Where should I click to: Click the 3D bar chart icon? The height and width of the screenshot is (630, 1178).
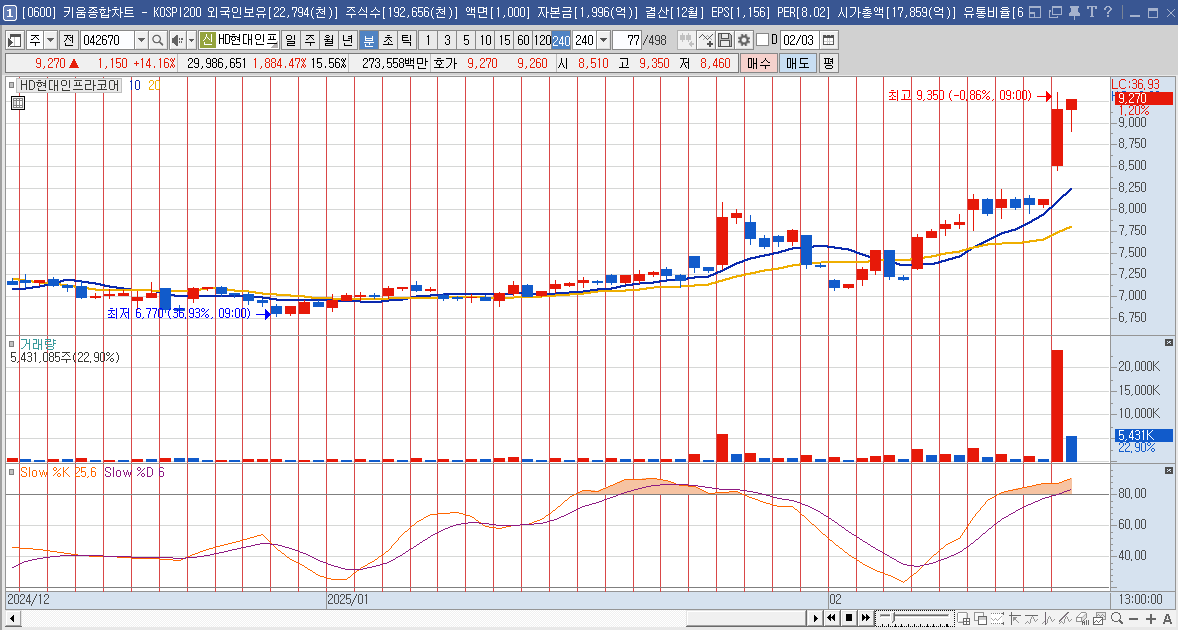click(1083, 618)
